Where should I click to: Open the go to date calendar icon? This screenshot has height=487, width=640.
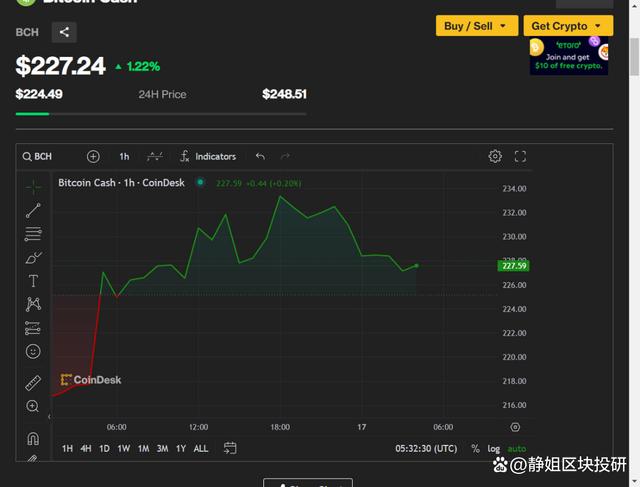pyautogui.click(x=230, y=448)
